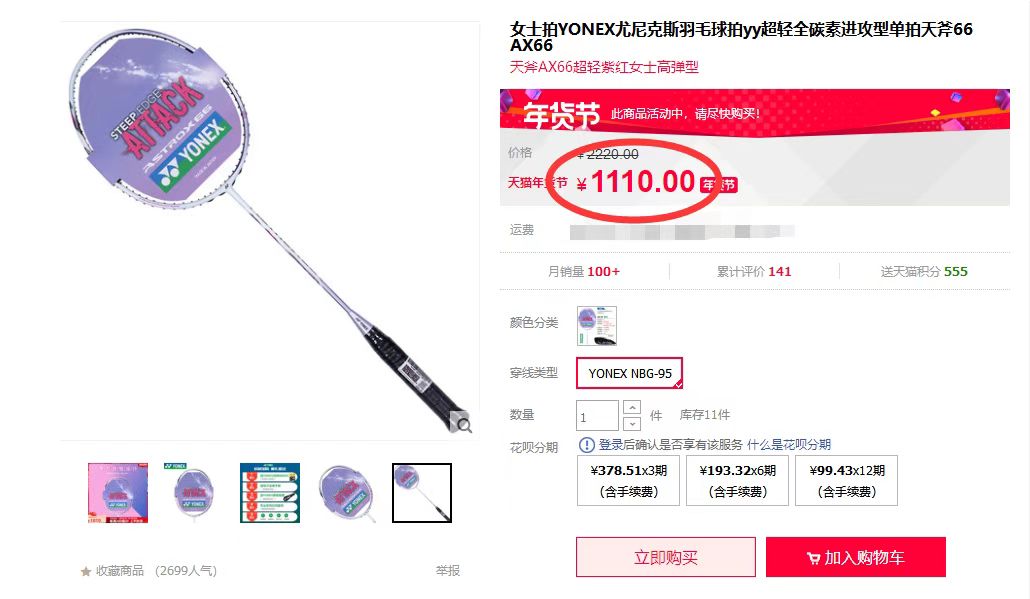The image size is (1030, 599).
Task: Open the 累计评价 141 reviews tab
Action: point(754,271)
